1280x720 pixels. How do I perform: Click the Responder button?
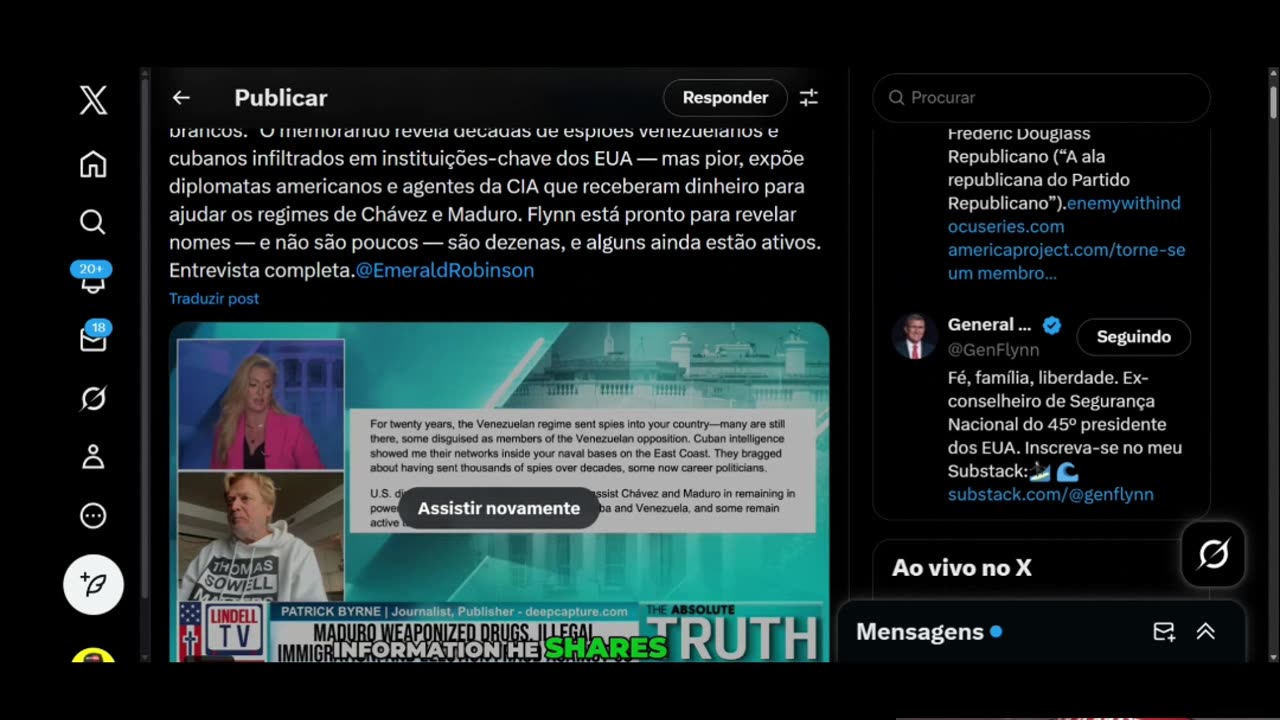725,98
